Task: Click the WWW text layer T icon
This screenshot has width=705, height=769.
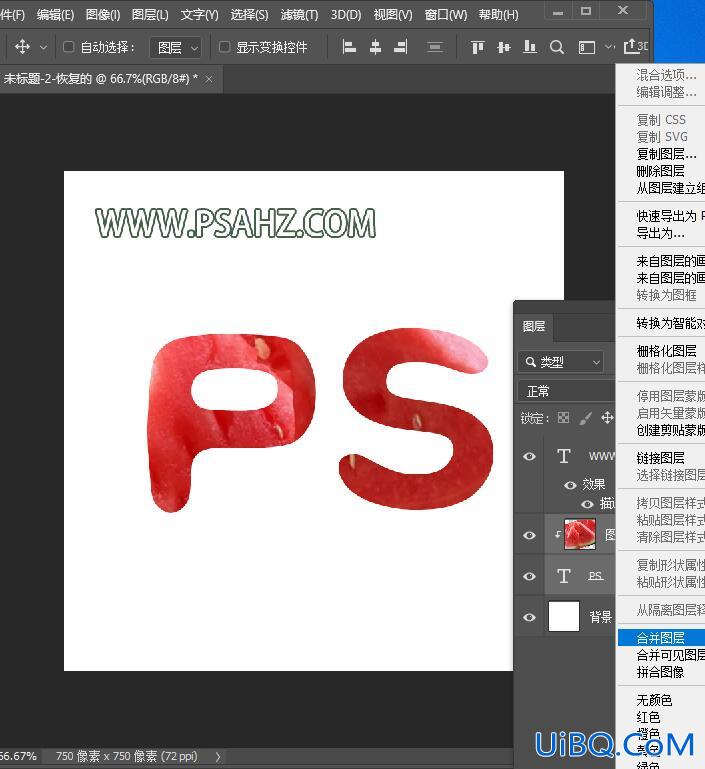Action: 564,456
